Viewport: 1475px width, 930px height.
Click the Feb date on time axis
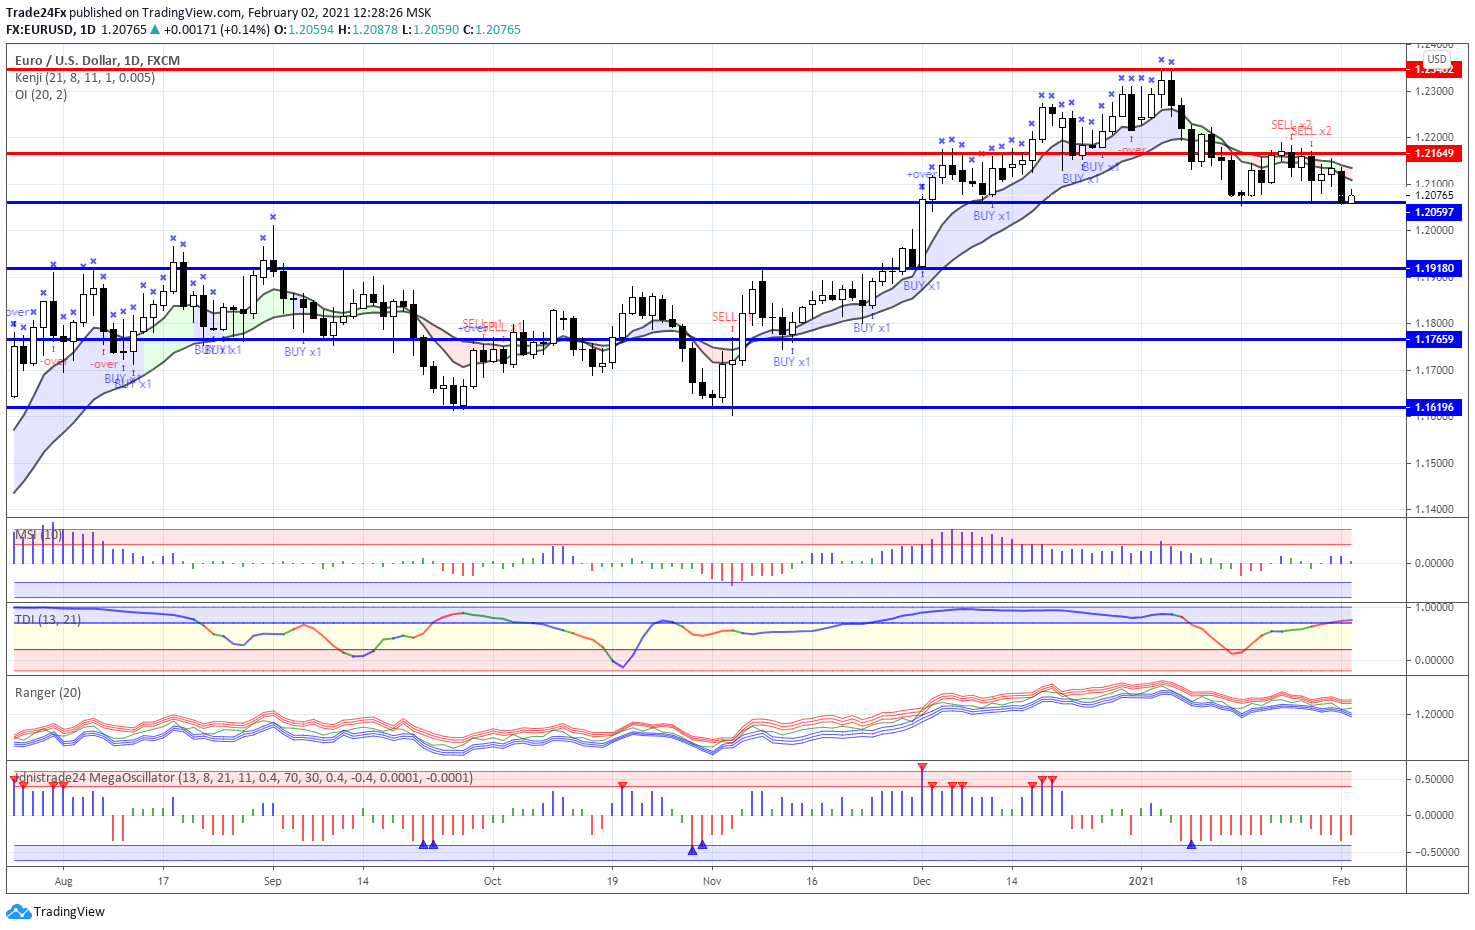point(1341,881)
